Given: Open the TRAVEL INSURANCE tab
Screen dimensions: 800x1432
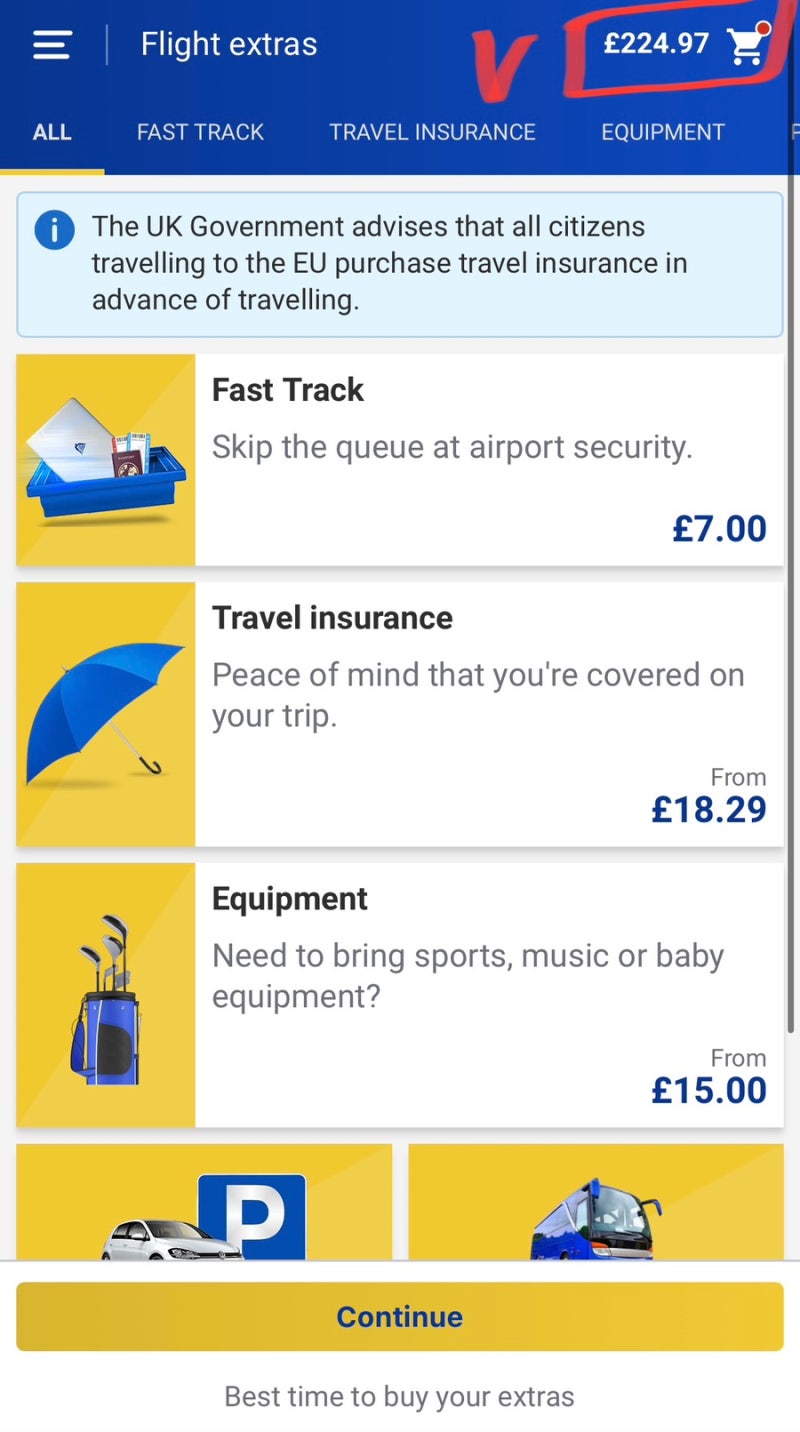Looking at the screenshot, I should pos(432,132).
